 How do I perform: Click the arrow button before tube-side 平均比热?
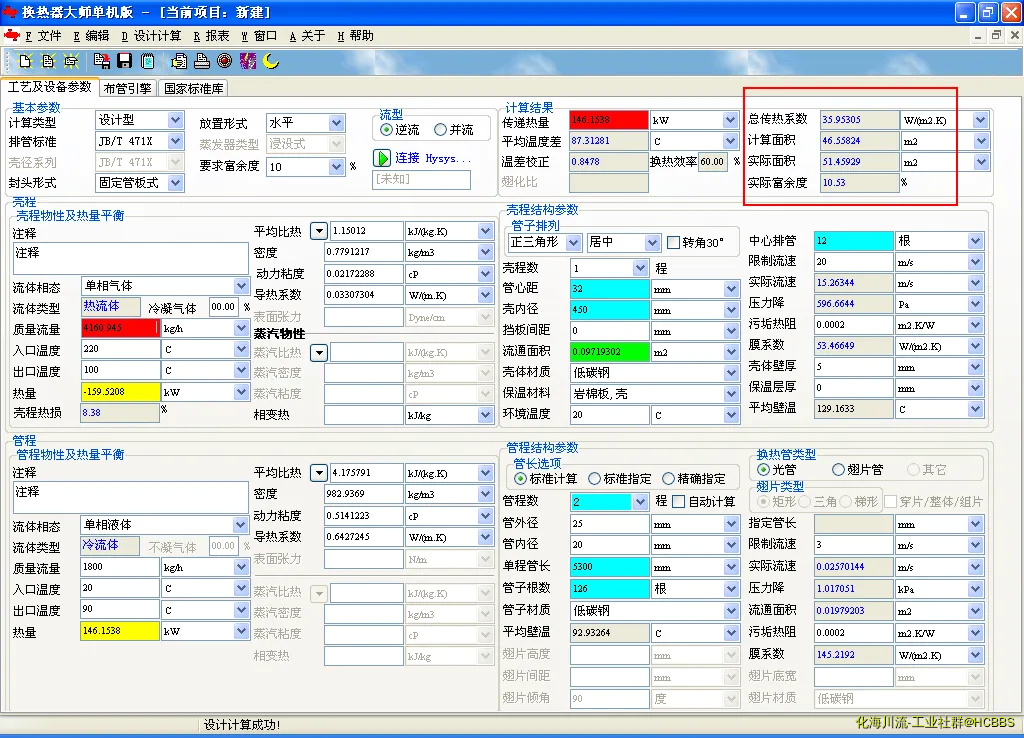tap(318, 473)
